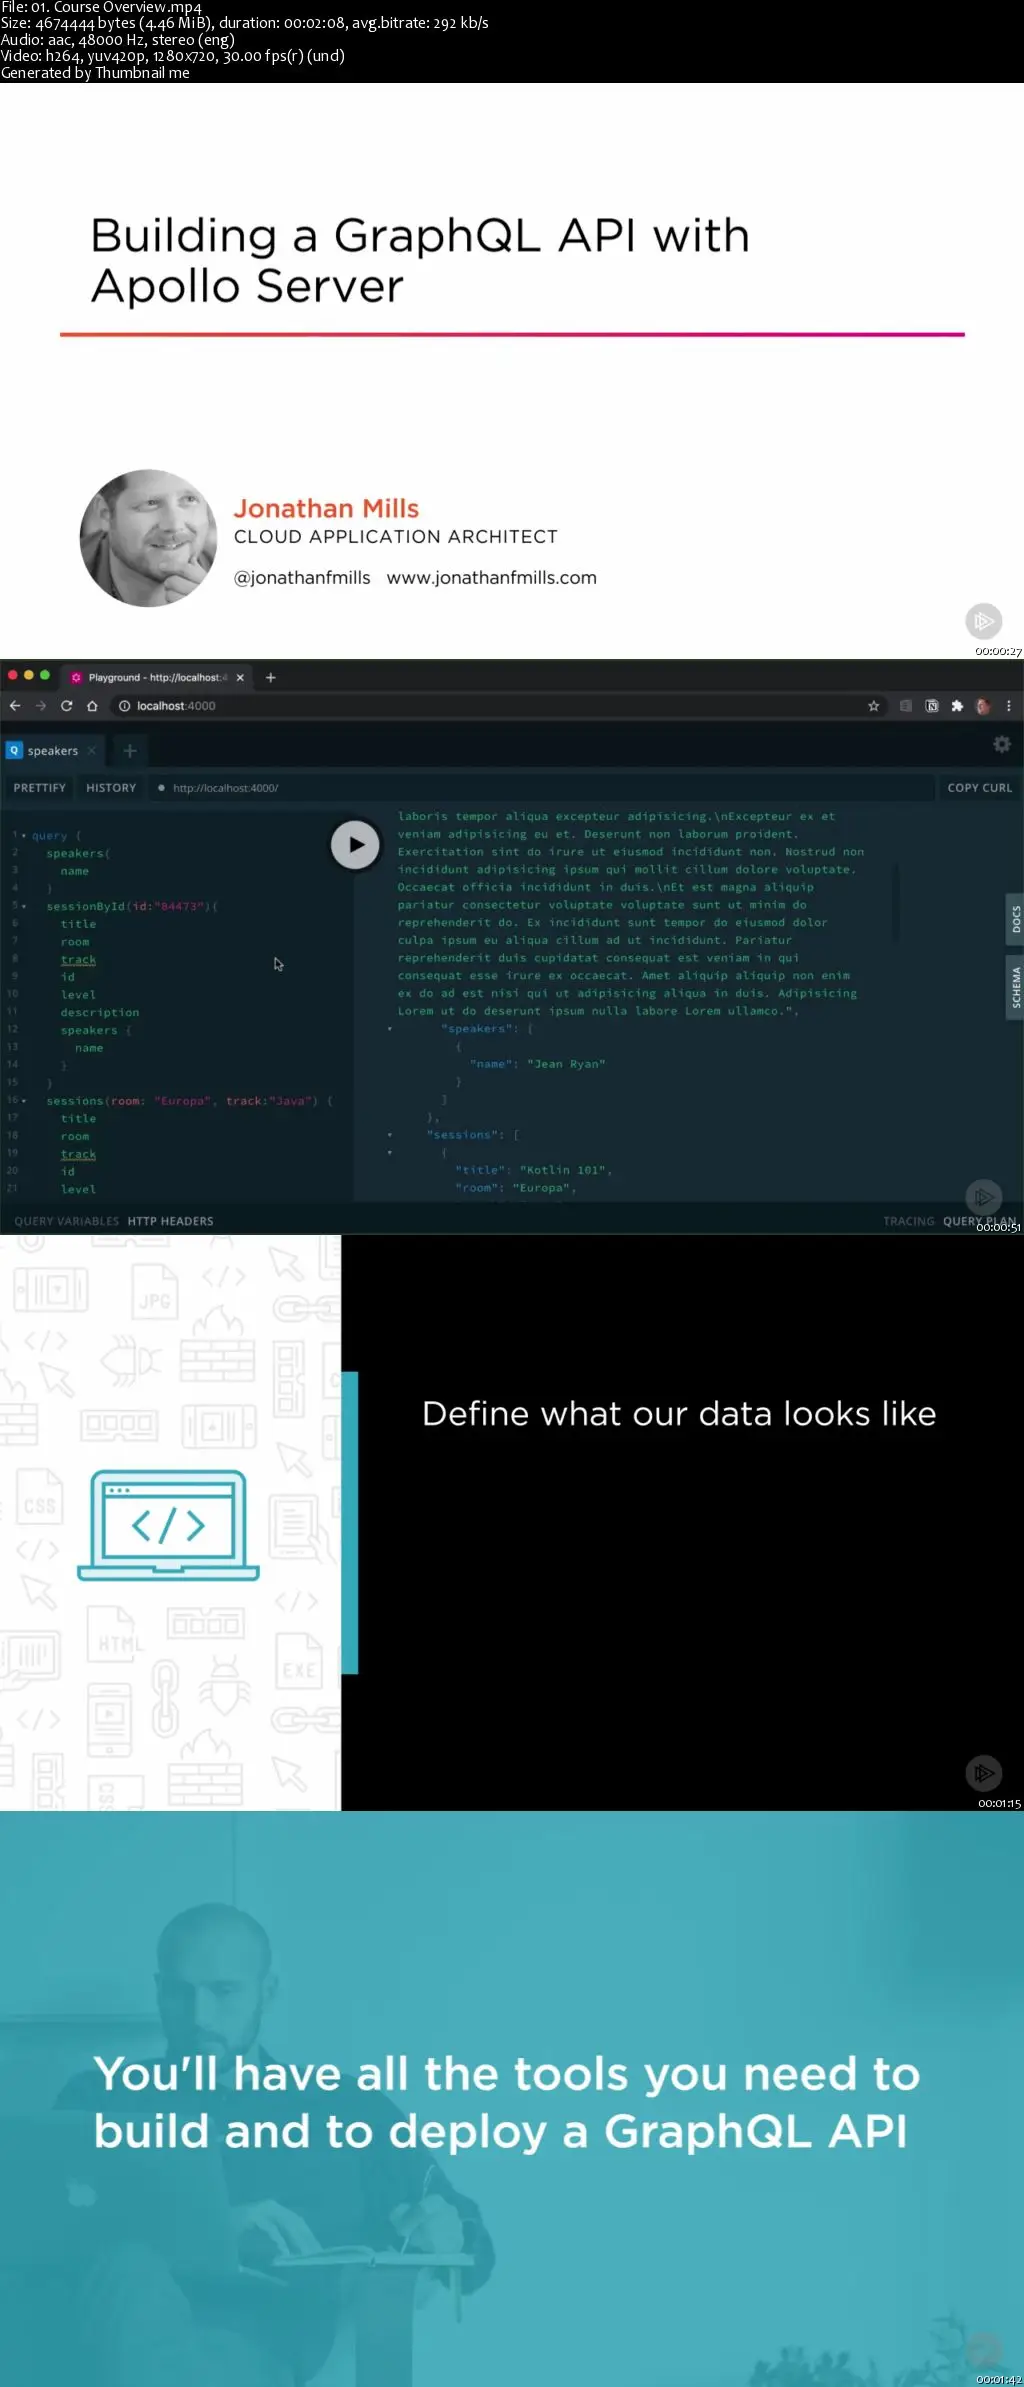
Task: Click the PRETTIFY button
Action: point(40,788)
